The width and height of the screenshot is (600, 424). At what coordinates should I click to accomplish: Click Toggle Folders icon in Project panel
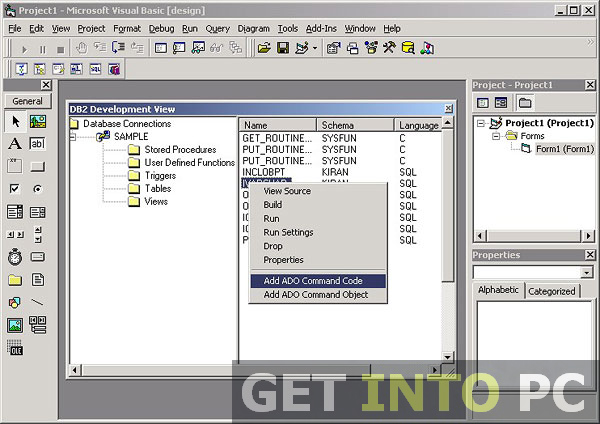pyautogui.click(x=525, y=103)
